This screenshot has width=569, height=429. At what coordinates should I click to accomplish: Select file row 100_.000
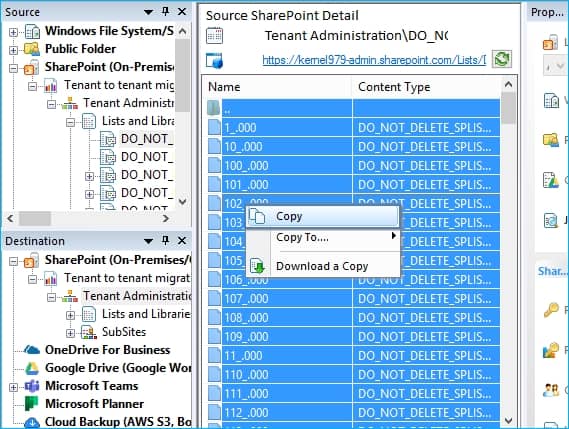click(x=354, y=166)
